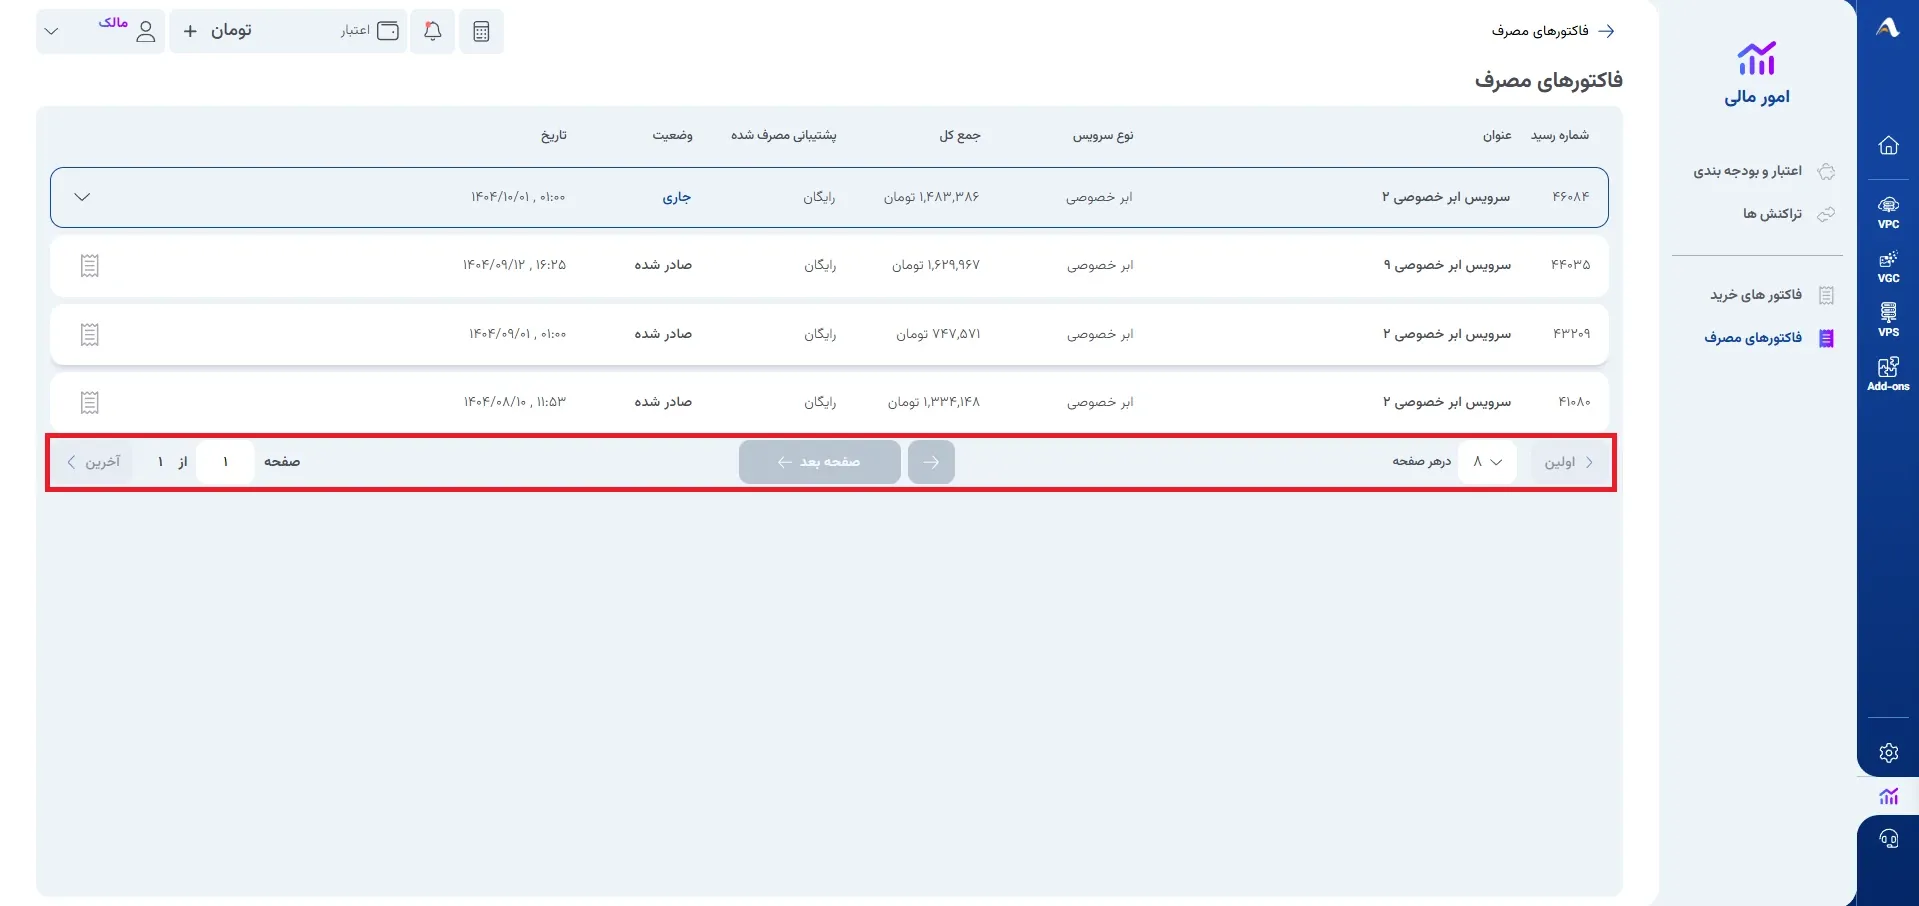Click back arrow next to breadcrumb
1919x906 pixels.
1606,31
